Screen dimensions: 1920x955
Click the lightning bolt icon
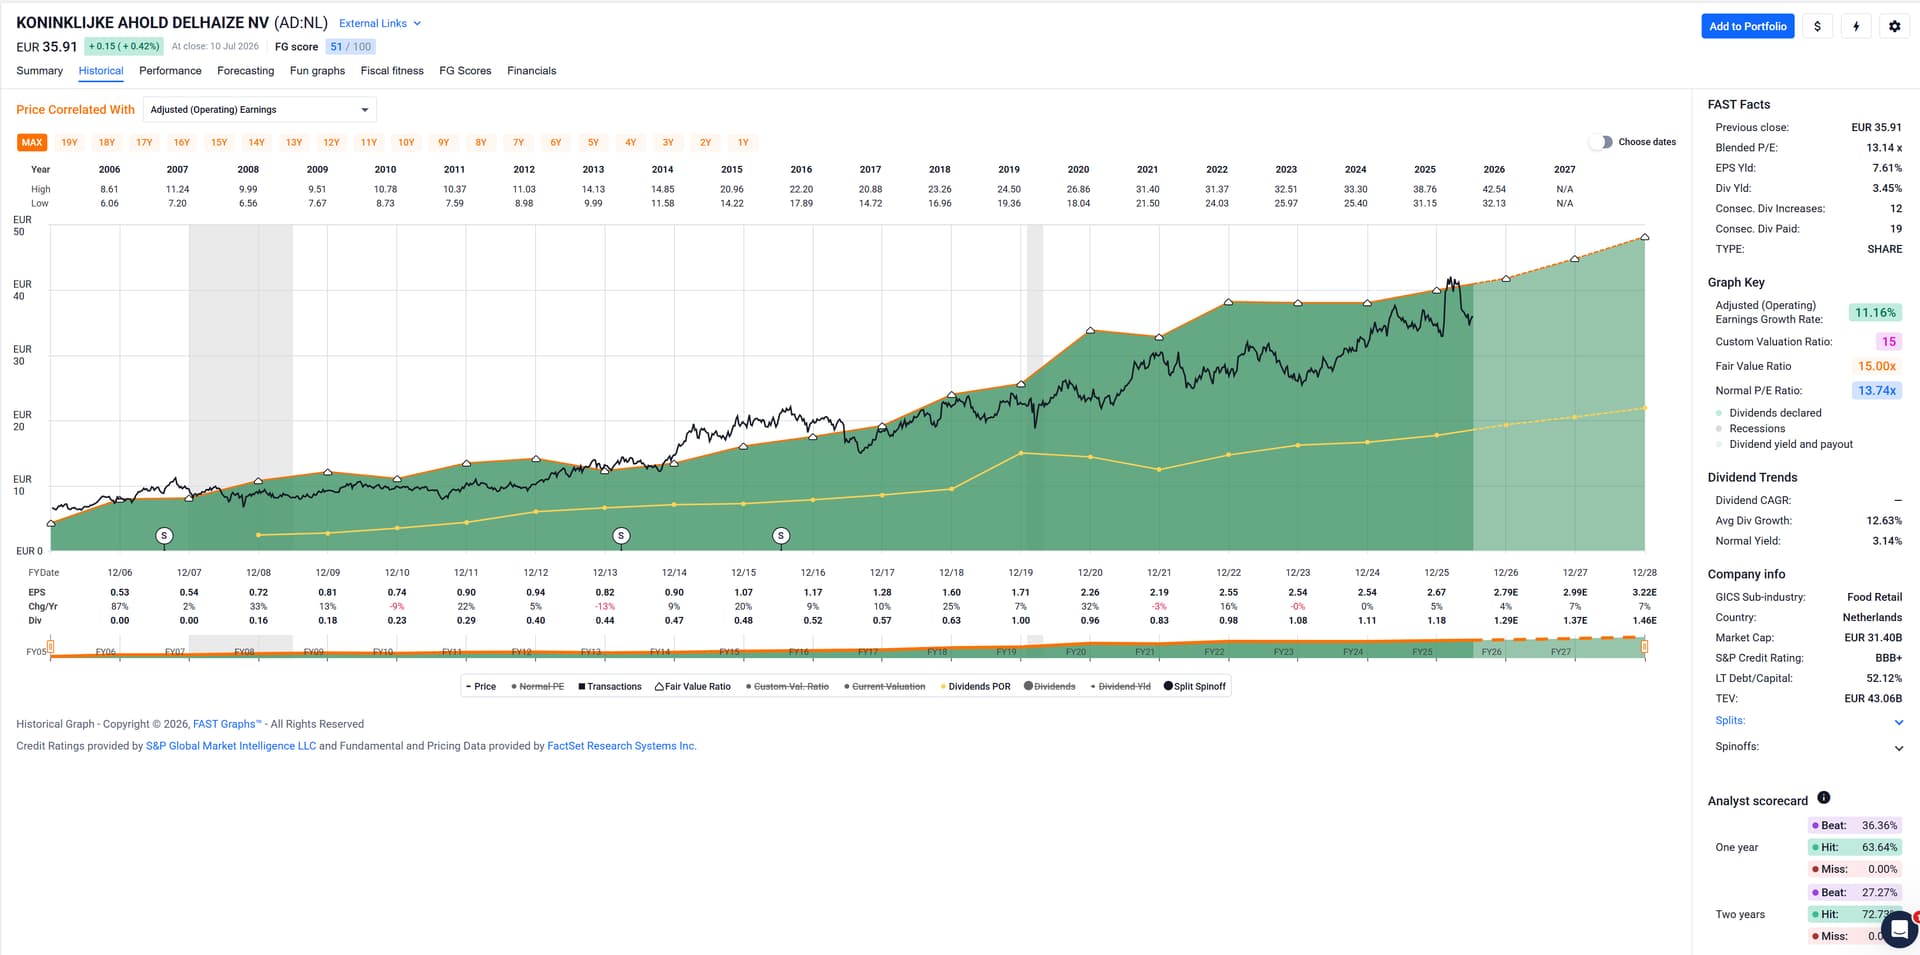point(1856,26)
